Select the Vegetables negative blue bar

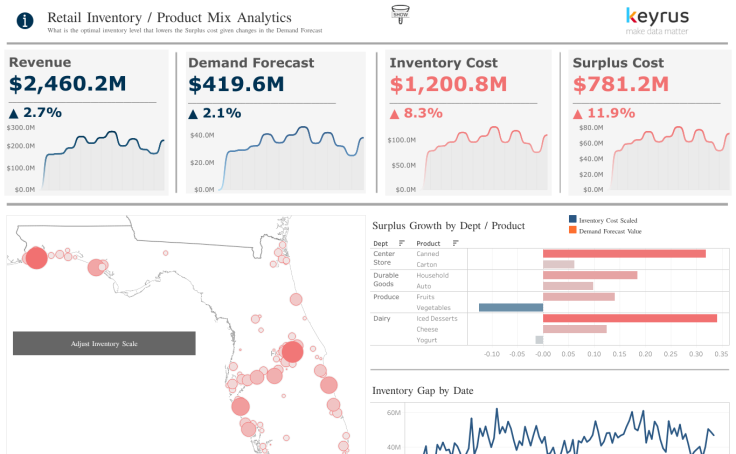pos(511,307)
